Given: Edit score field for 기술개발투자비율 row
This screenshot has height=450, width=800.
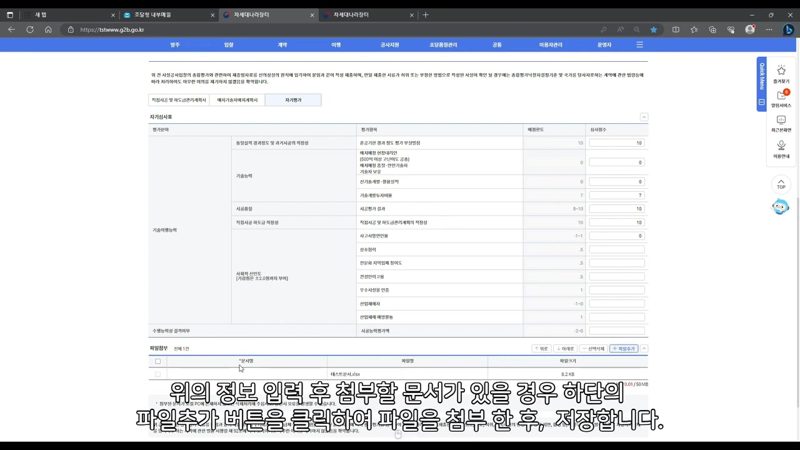Looking at the screenshot, I should pyautogui.click(x=616, y=195).
